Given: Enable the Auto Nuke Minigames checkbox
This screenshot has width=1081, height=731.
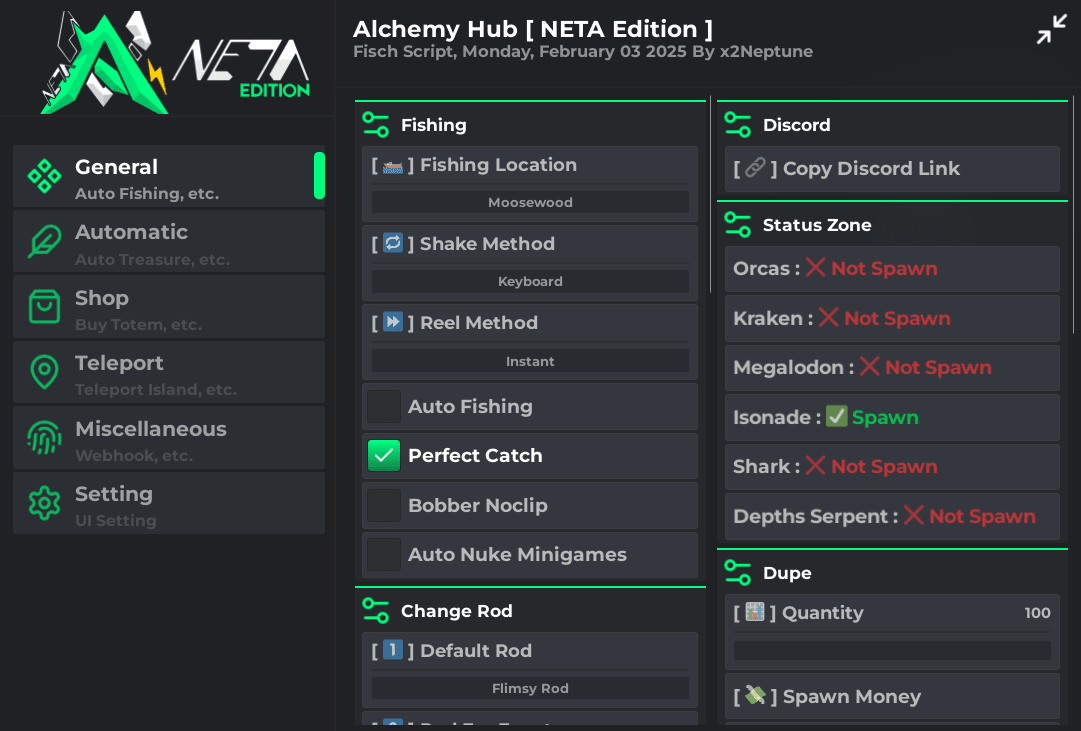Looking at the screenshot, I should 384,554.
